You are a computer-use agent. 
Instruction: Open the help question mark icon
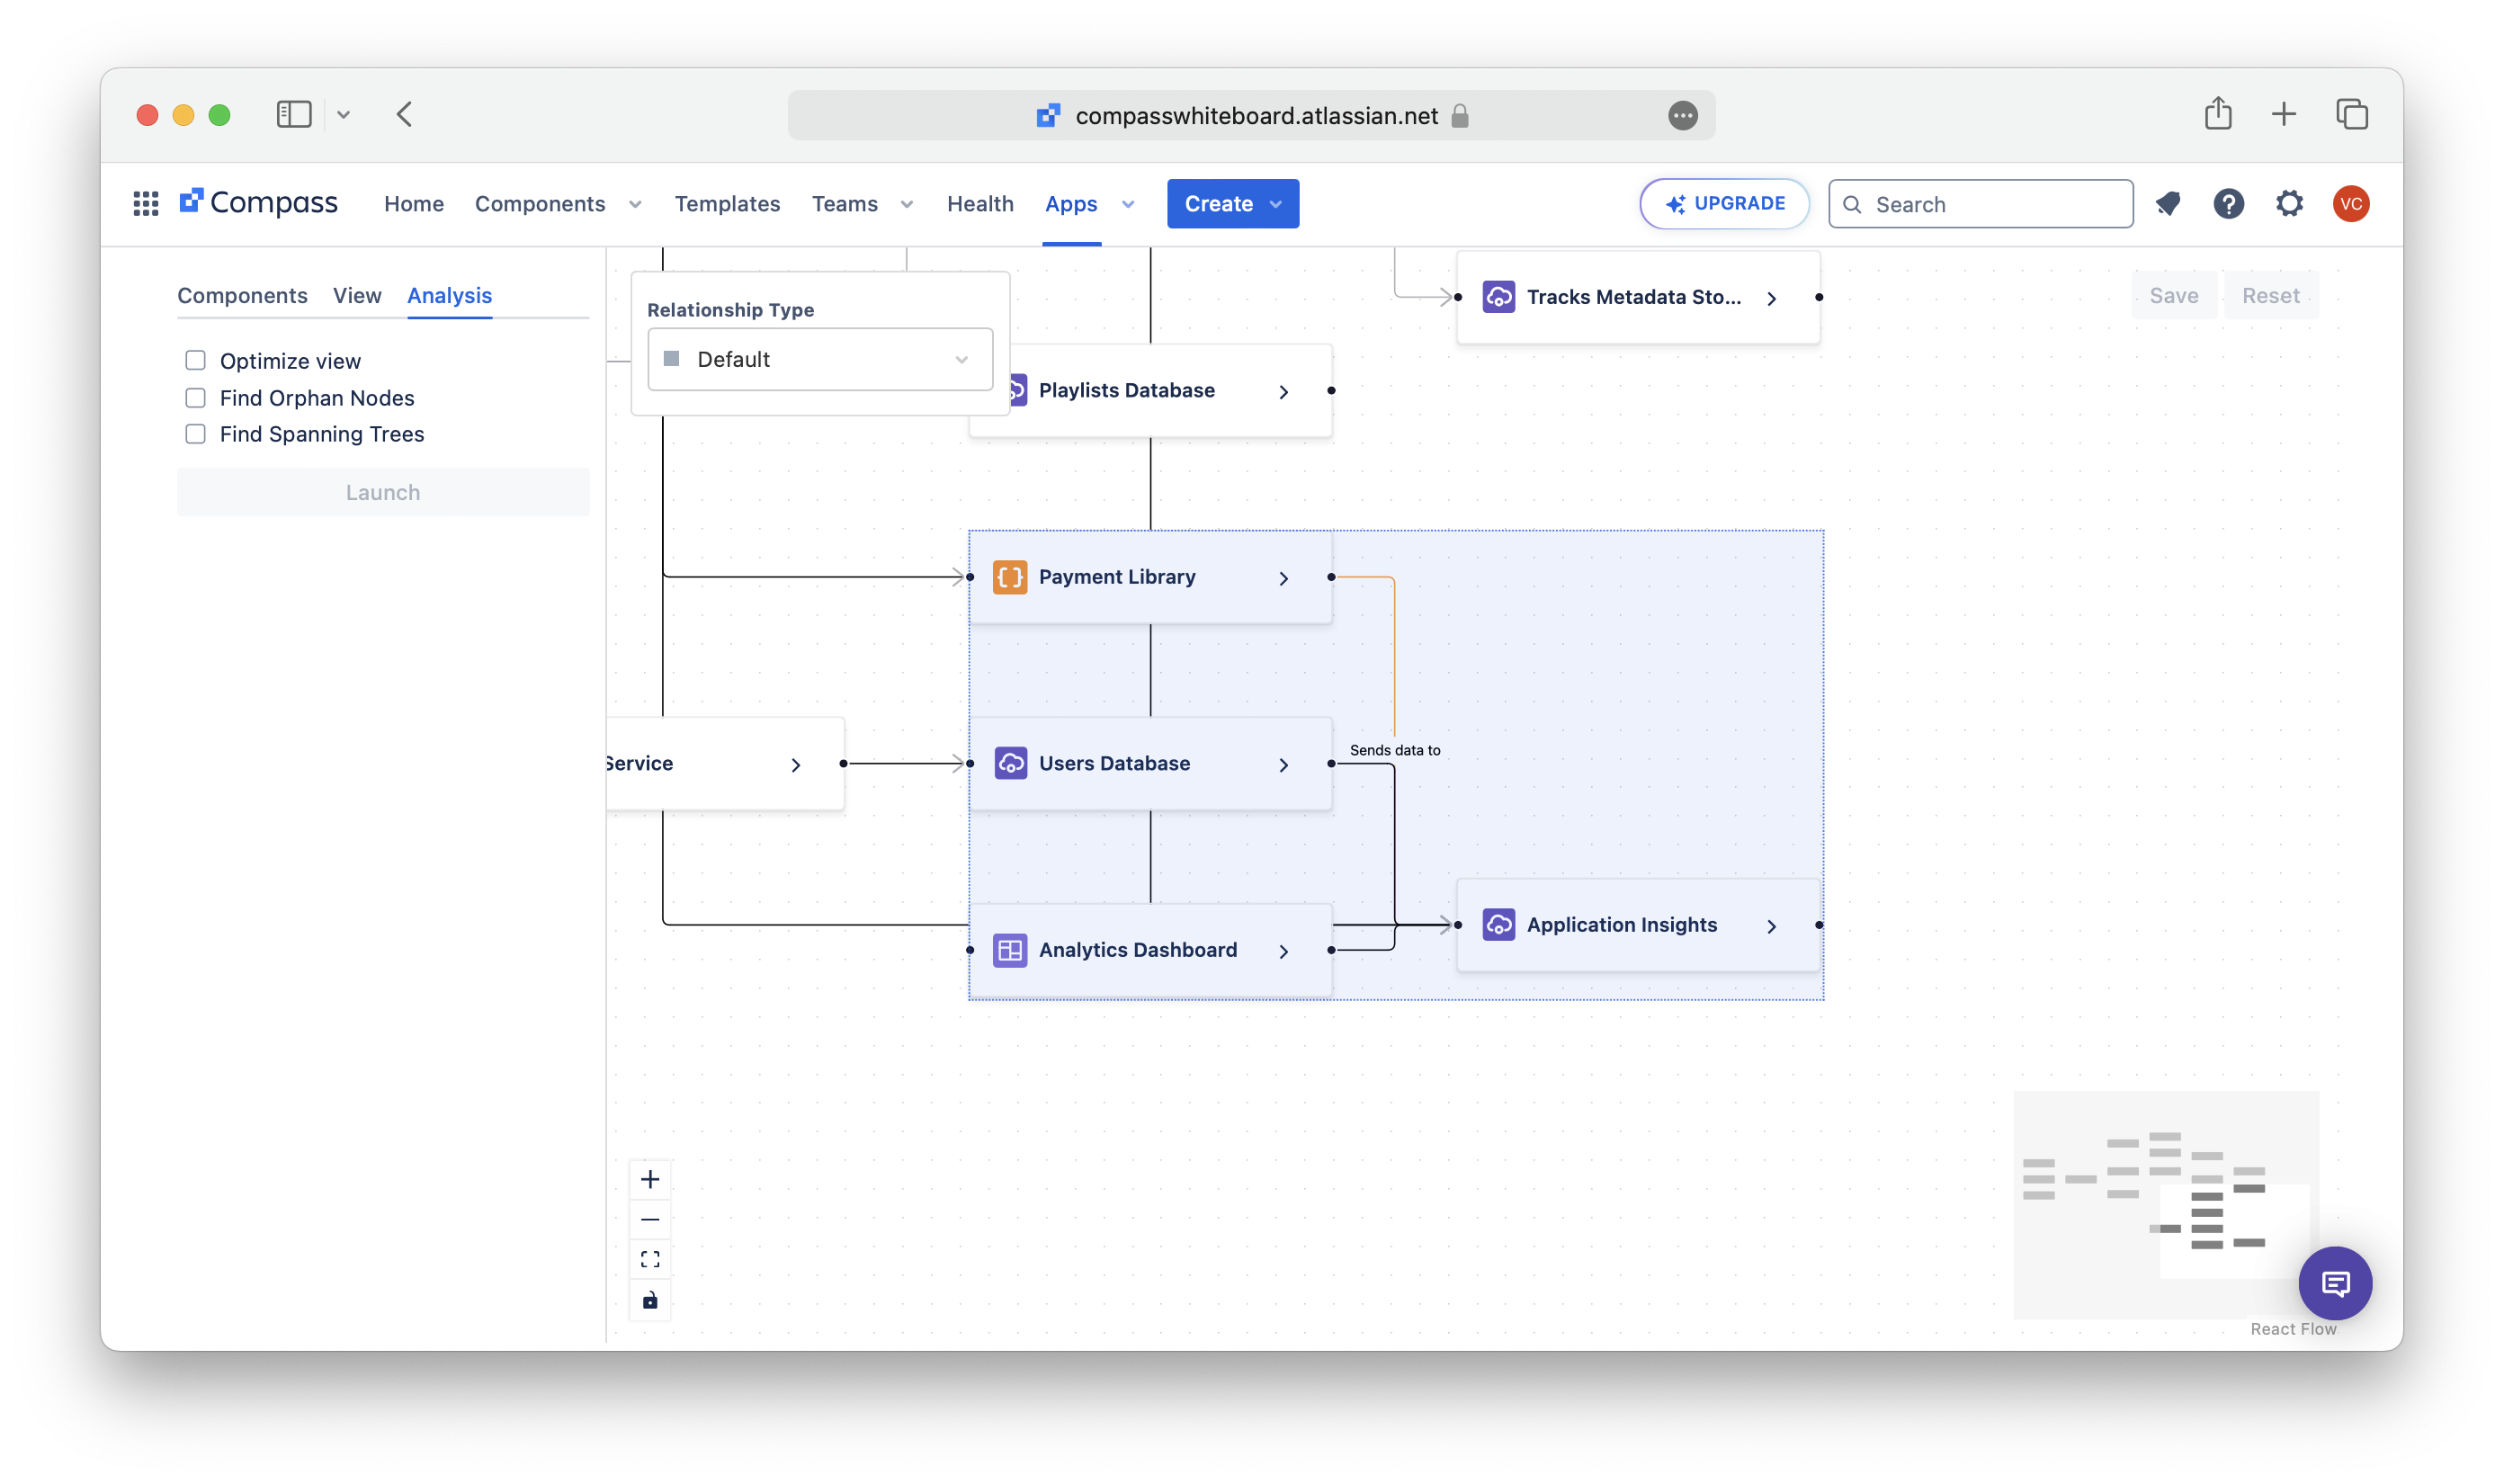pos(2228,204)
